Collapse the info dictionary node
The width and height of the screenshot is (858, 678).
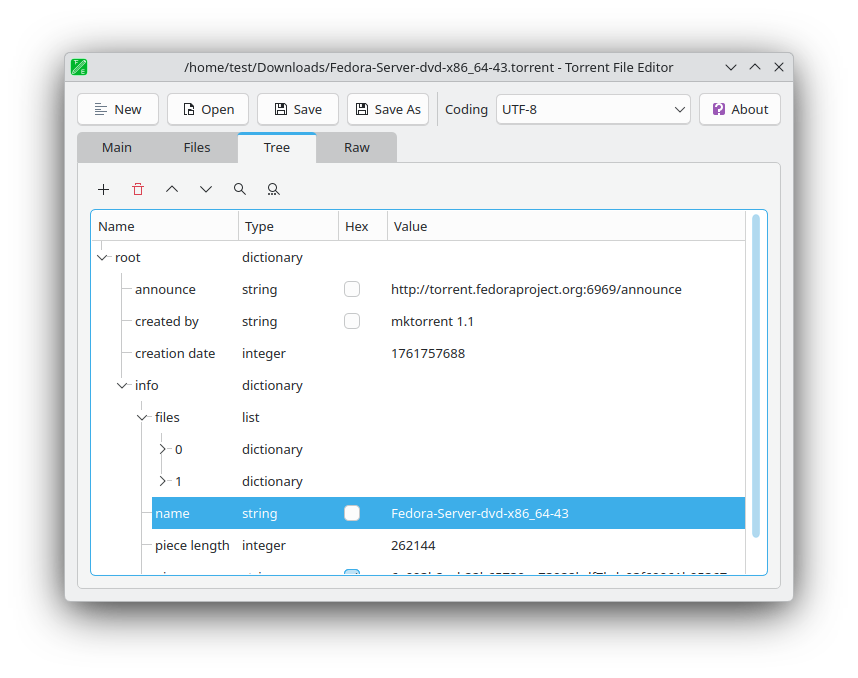click(x=122, y=385)
